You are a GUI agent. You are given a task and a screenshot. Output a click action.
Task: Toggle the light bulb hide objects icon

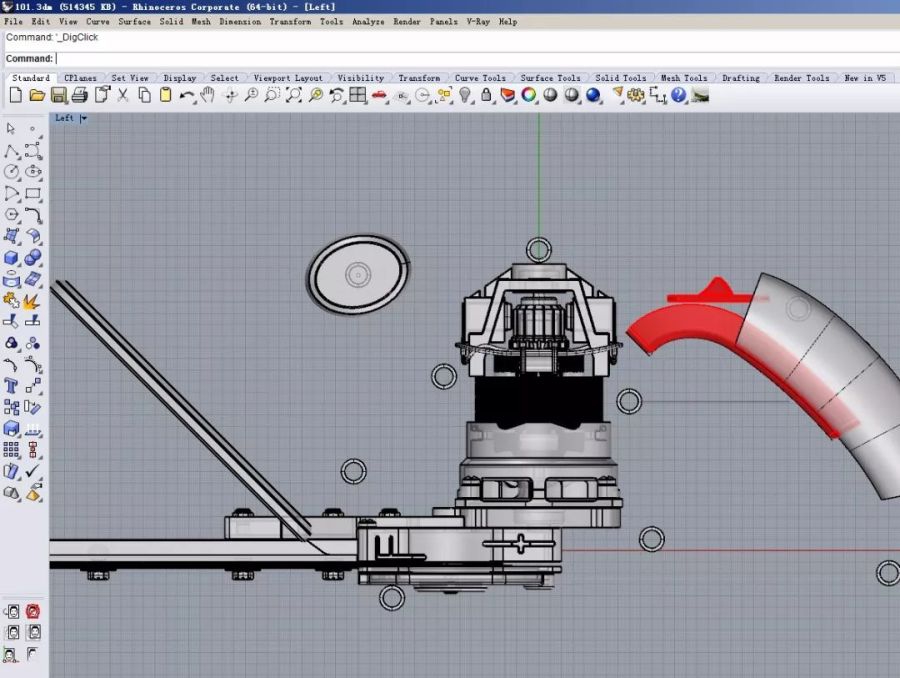[465, 95]
